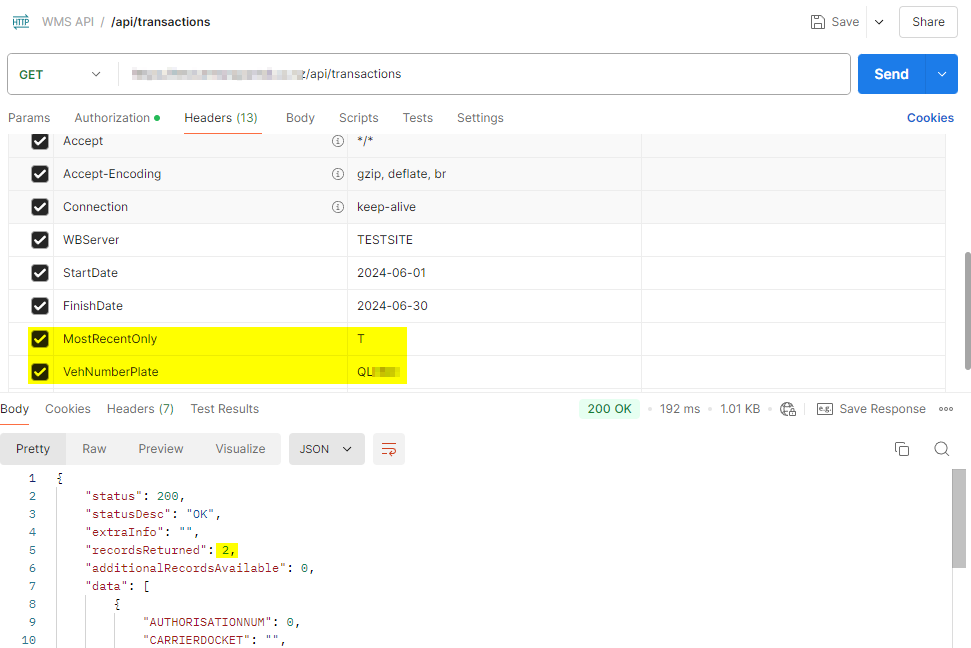This screenshot has height=648, width=971.
Task: Open the response more options ellipsis
Action: [946, 409]
